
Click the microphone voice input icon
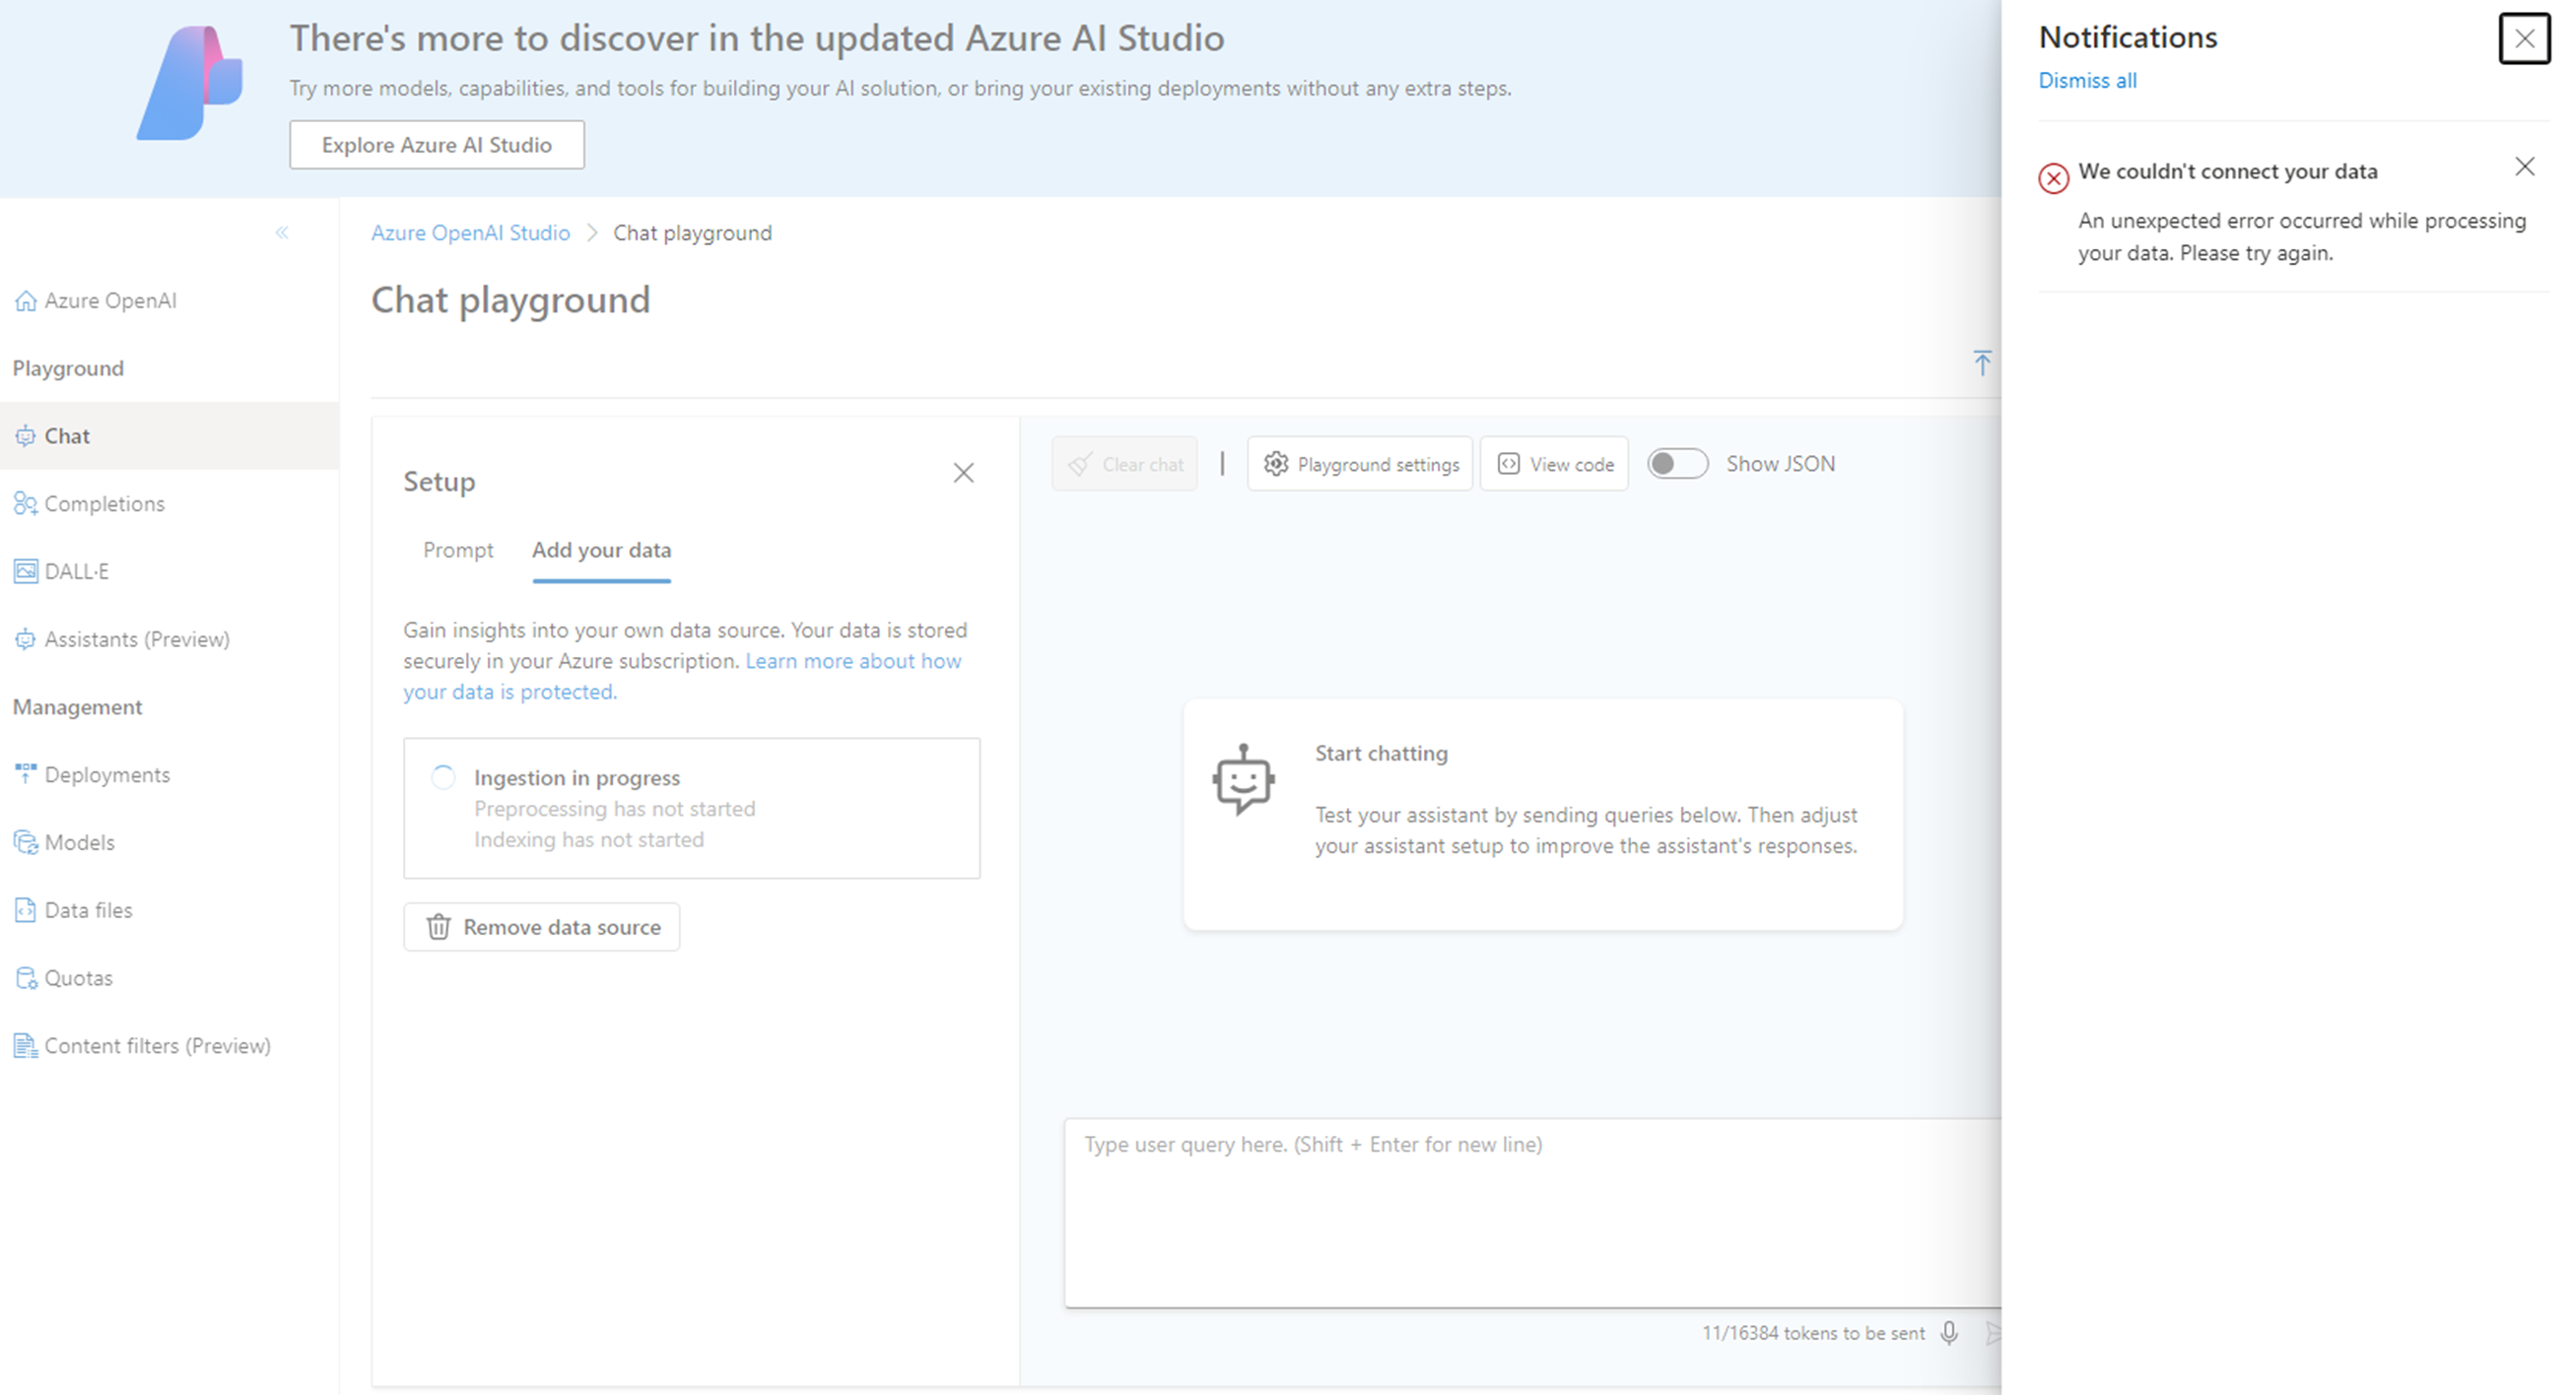pos(1949,1333)
